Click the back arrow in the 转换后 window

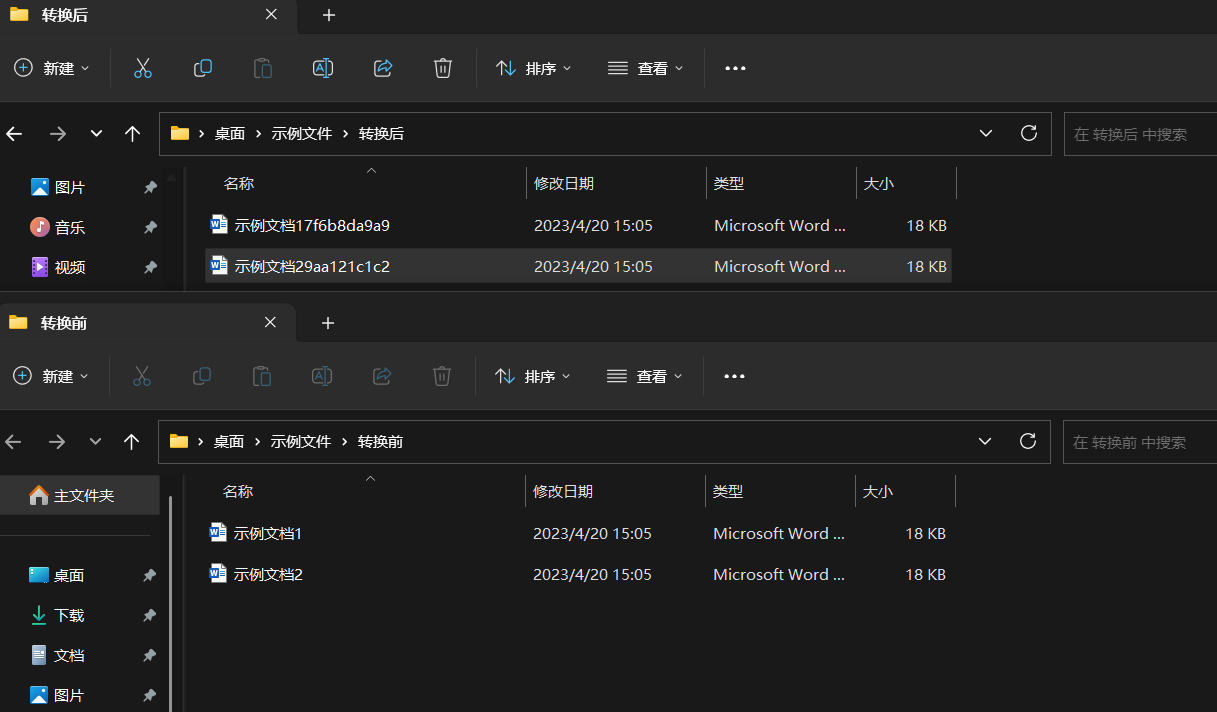pos(15,134)
